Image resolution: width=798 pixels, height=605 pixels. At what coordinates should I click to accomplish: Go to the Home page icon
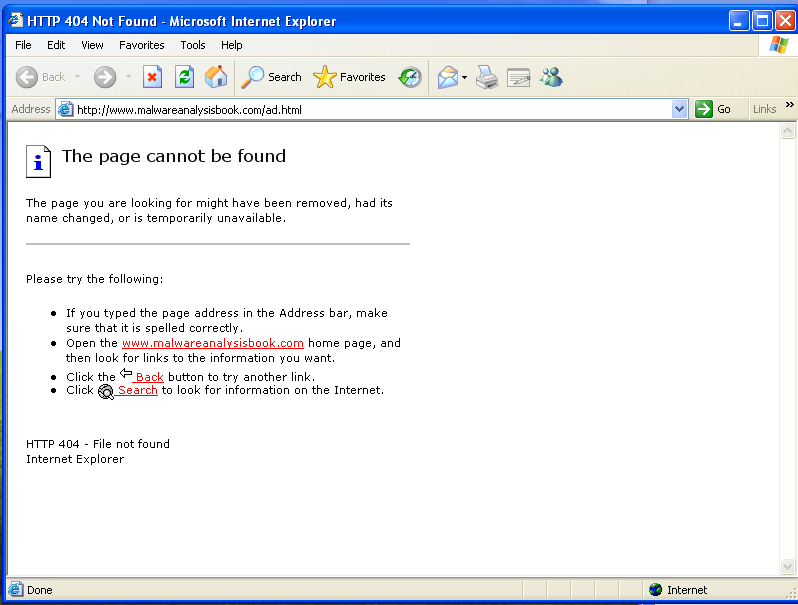[216, 77]
